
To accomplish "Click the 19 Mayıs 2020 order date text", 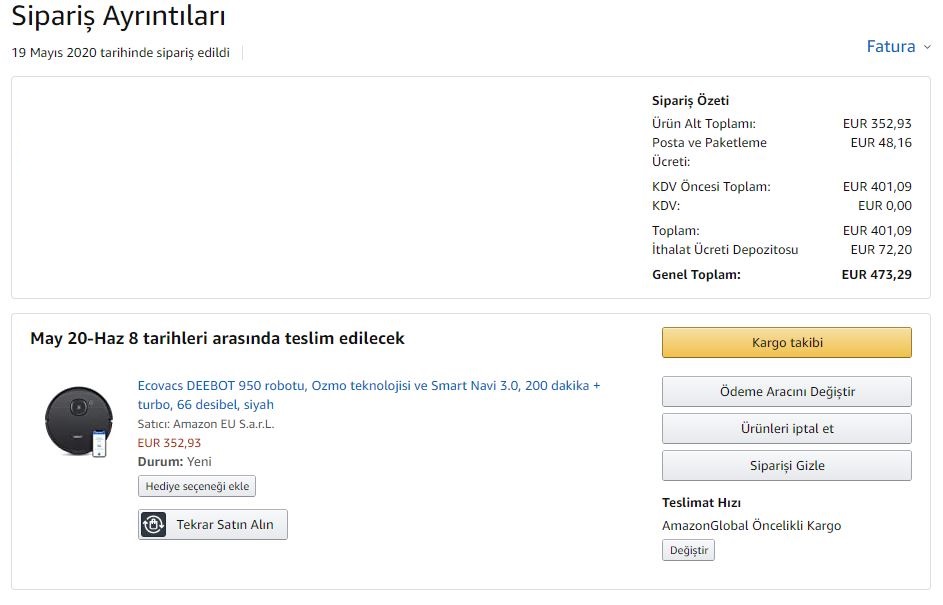I will (x=120, y=53).
